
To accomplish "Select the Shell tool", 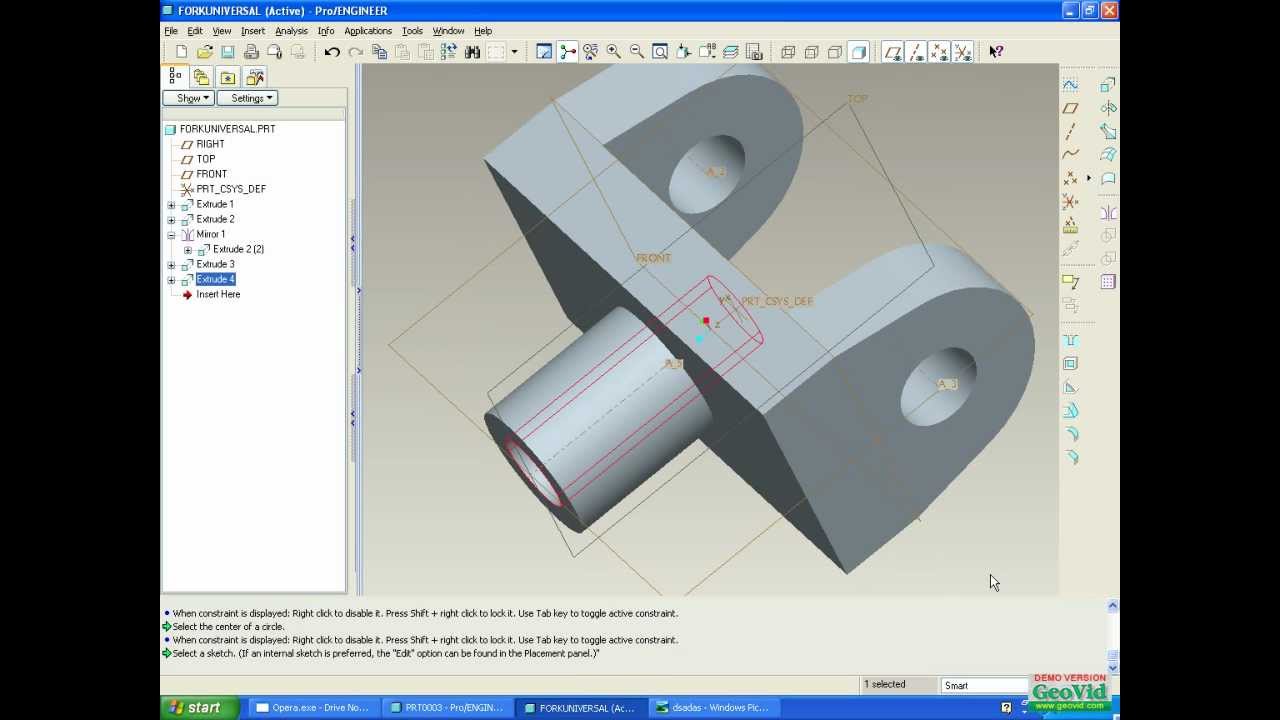I will click(x=1070, y=363).
